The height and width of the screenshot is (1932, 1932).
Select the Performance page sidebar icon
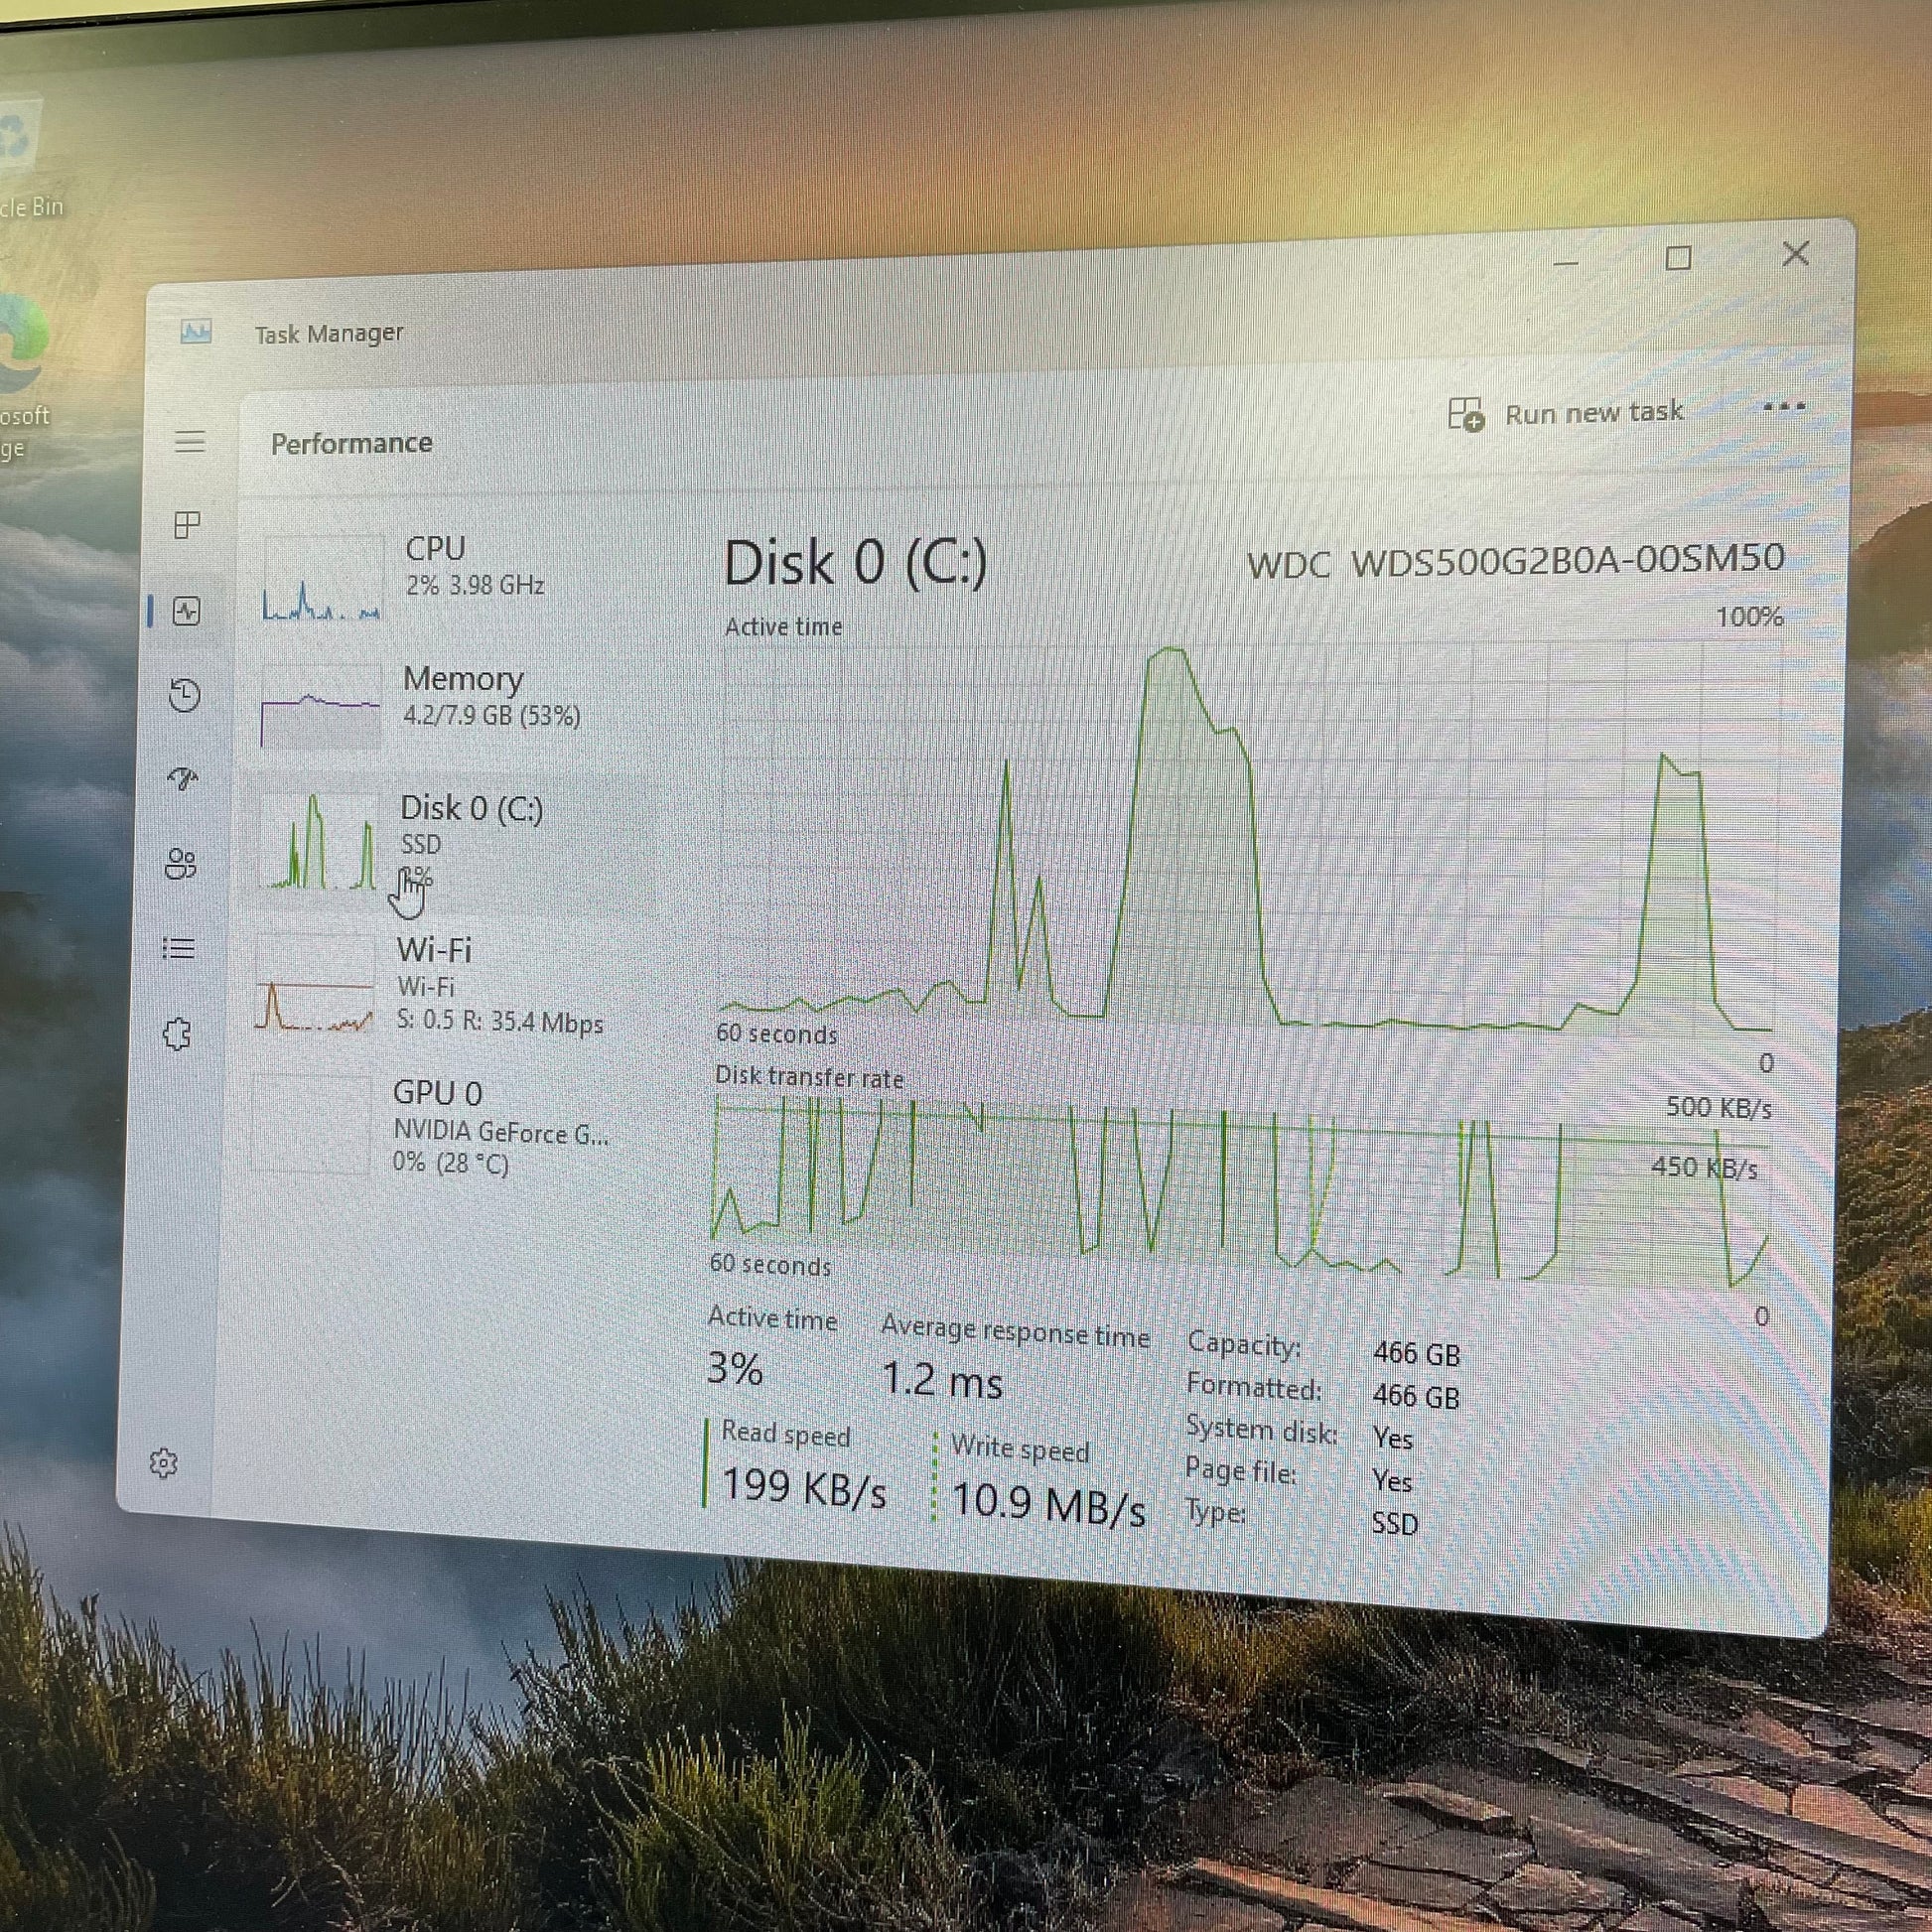[x=187, y=611]
